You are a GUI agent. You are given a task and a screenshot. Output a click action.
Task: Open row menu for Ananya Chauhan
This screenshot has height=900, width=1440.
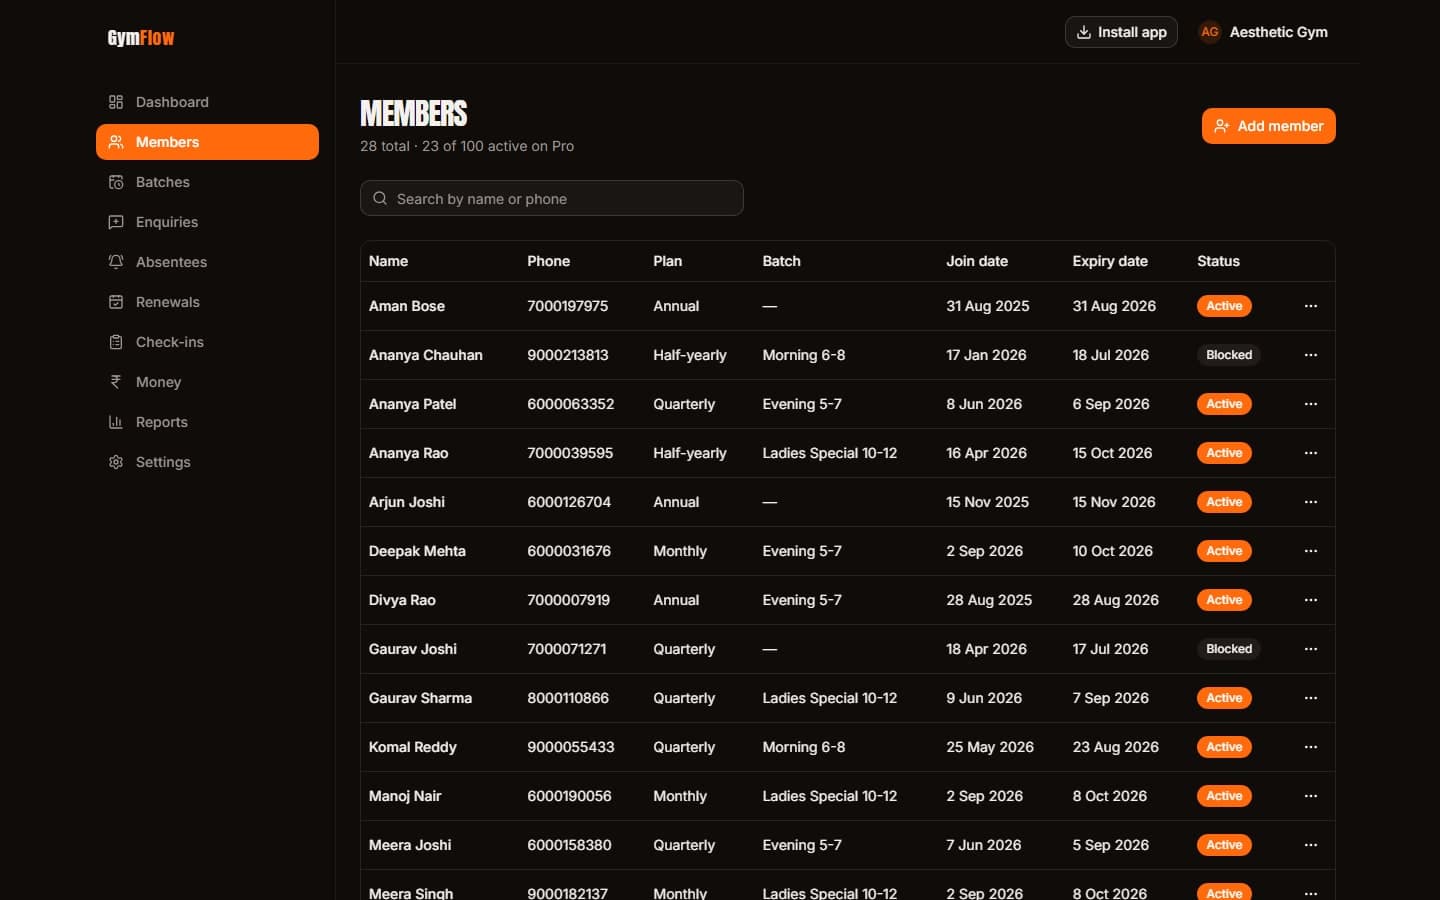(1311, 355)
